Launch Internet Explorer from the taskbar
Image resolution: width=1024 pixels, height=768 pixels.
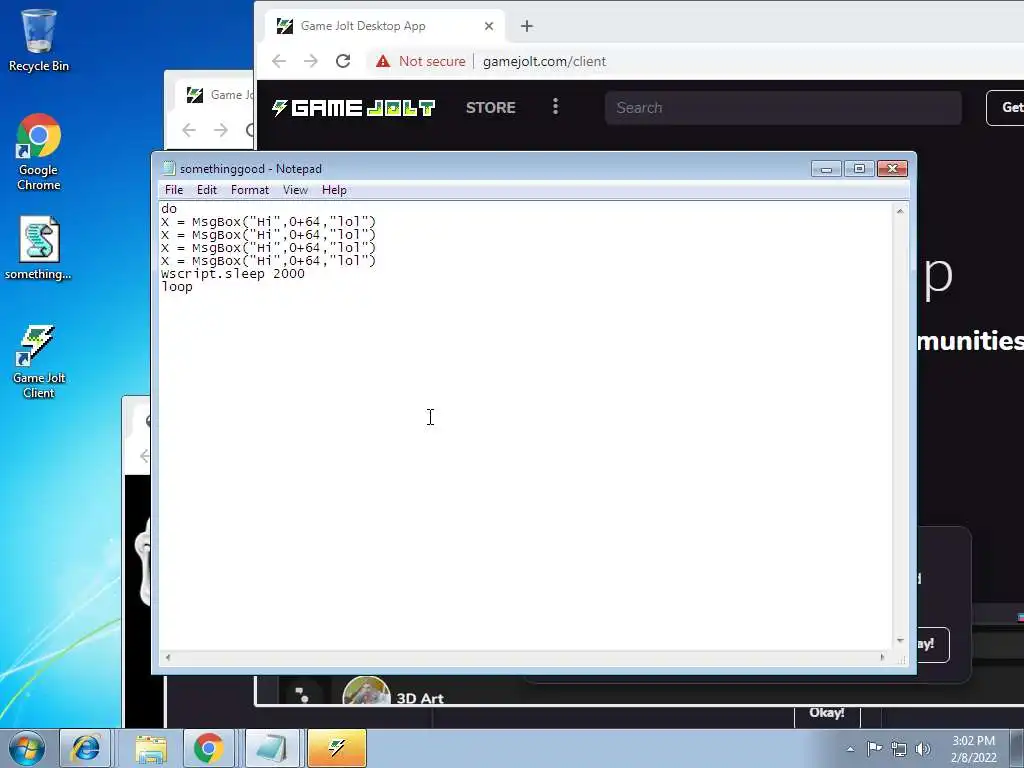[x=86, y=748]
